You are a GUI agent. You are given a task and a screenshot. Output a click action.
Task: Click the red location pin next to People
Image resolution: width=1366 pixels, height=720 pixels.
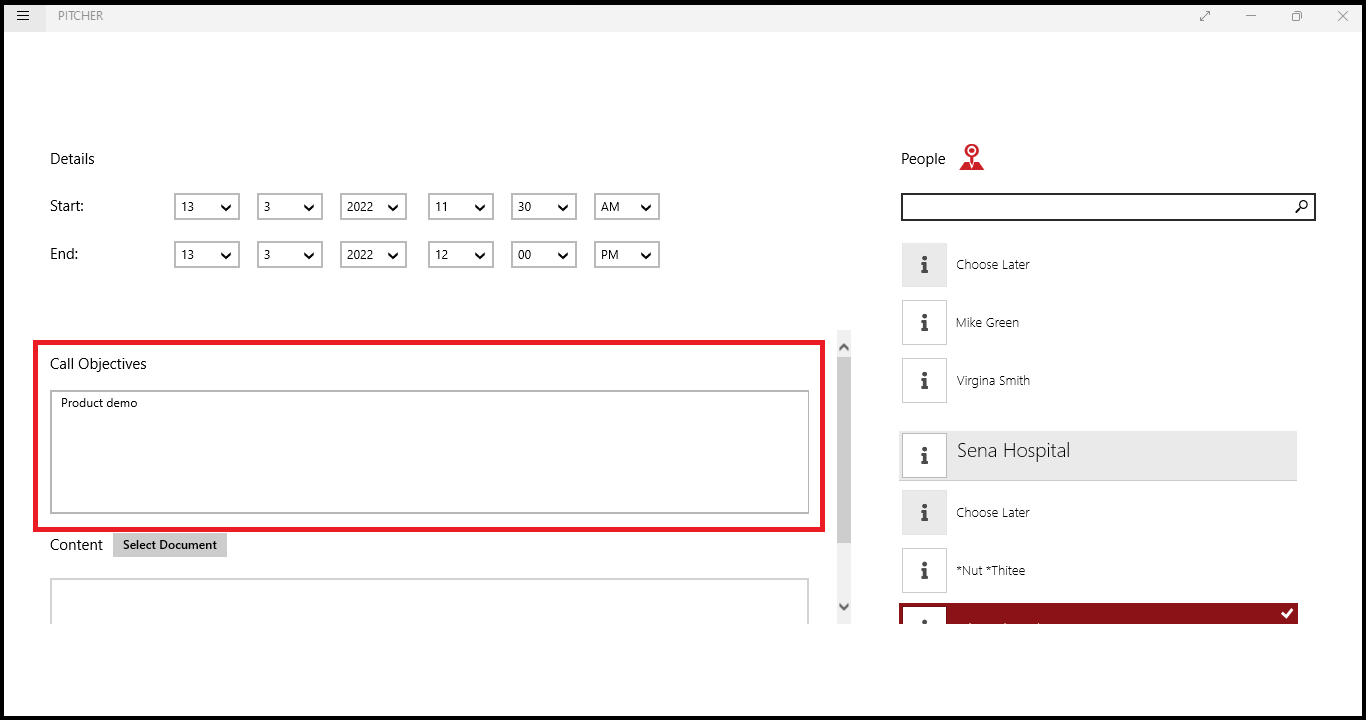pyautogui.click(x=971, y=157)
